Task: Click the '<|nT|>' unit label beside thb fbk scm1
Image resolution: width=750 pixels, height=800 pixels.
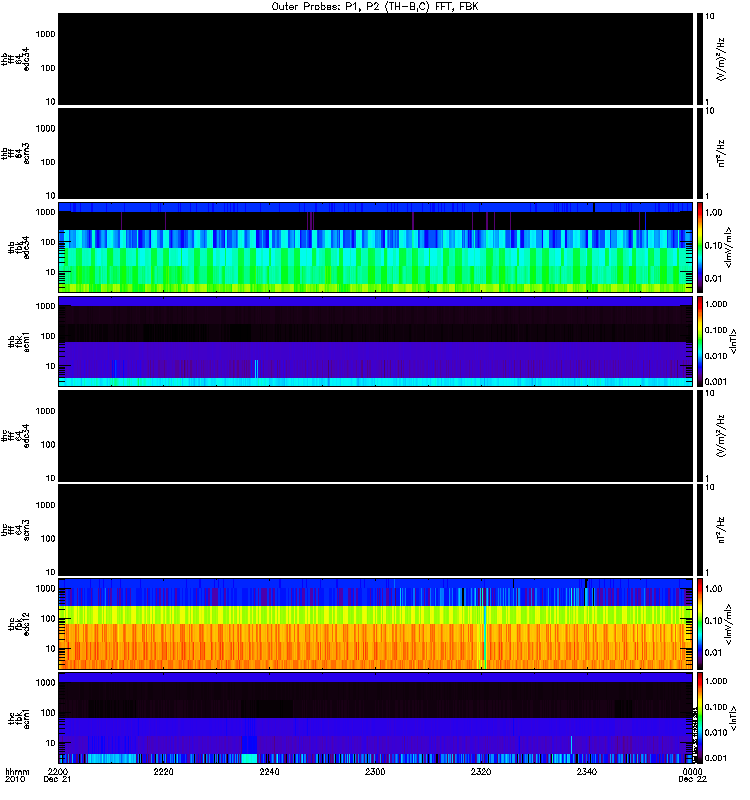Action: click(x=733, y=341)
